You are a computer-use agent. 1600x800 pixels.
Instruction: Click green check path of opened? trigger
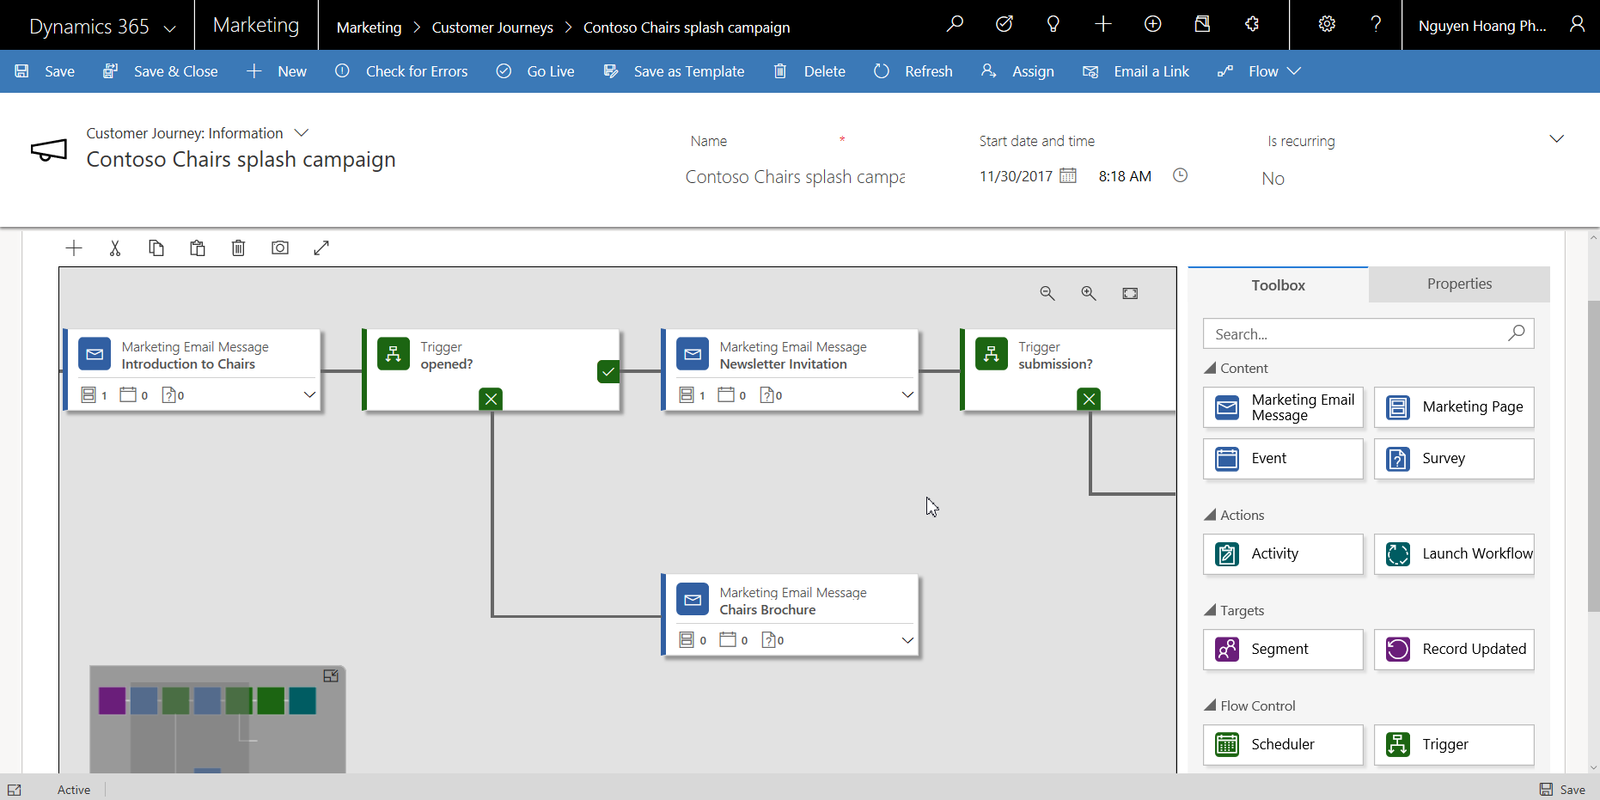click(608, 372)
